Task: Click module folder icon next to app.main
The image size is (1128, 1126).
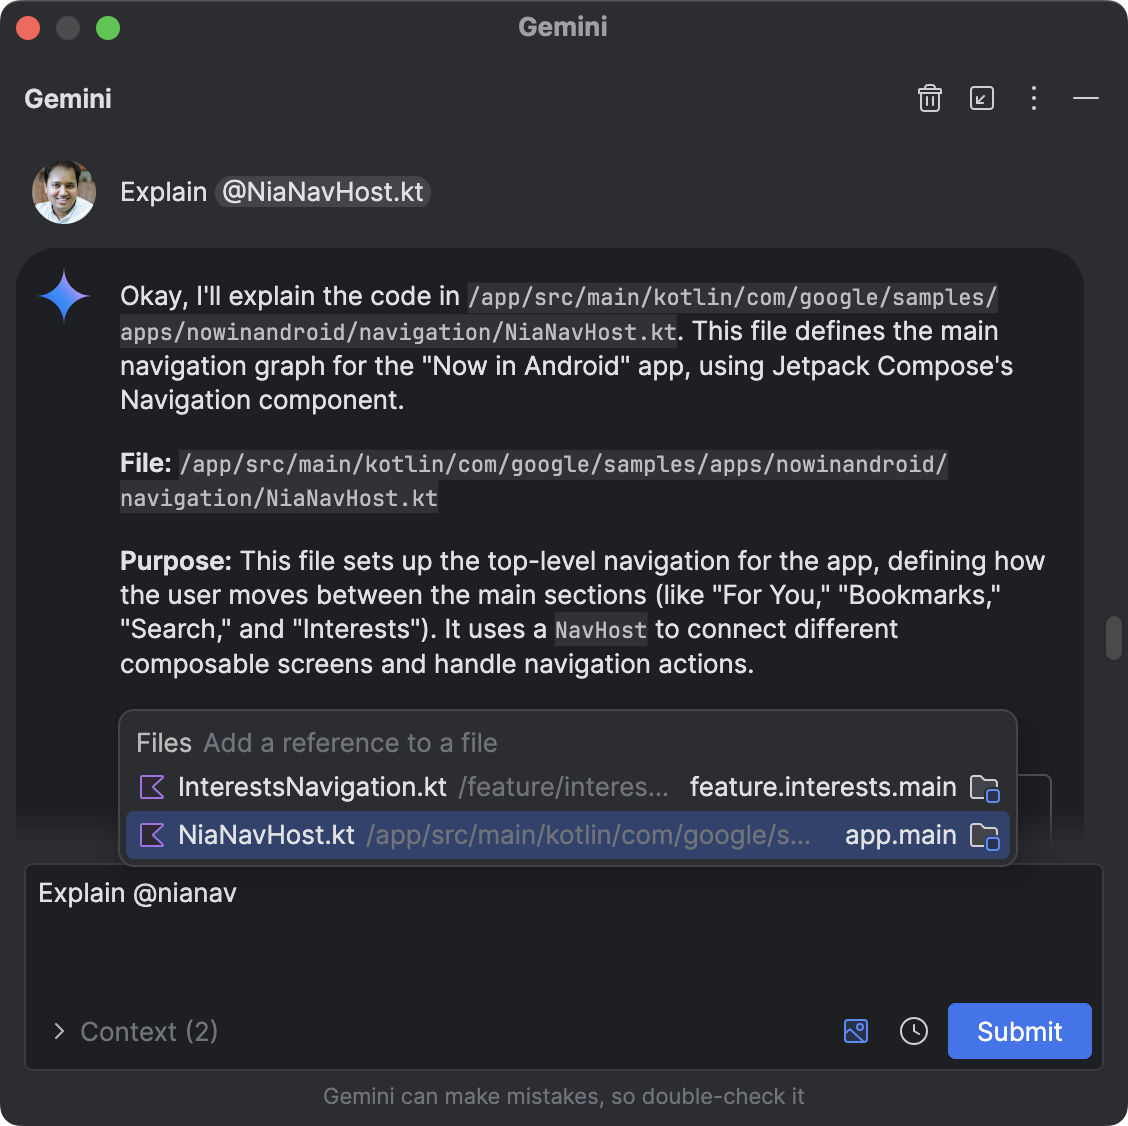Action: click(985, 836)
